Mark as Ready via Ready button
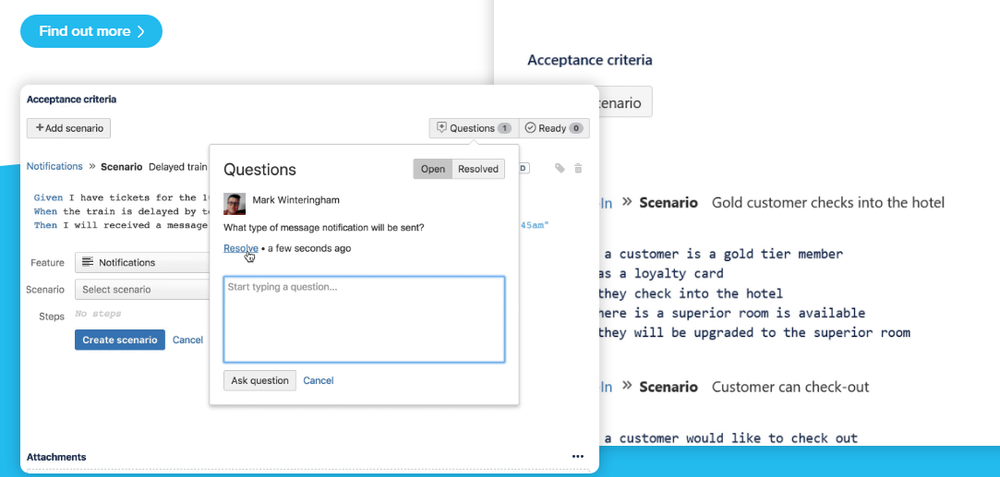The width and height of the screenshot is (1000, 477). [554, 128]
